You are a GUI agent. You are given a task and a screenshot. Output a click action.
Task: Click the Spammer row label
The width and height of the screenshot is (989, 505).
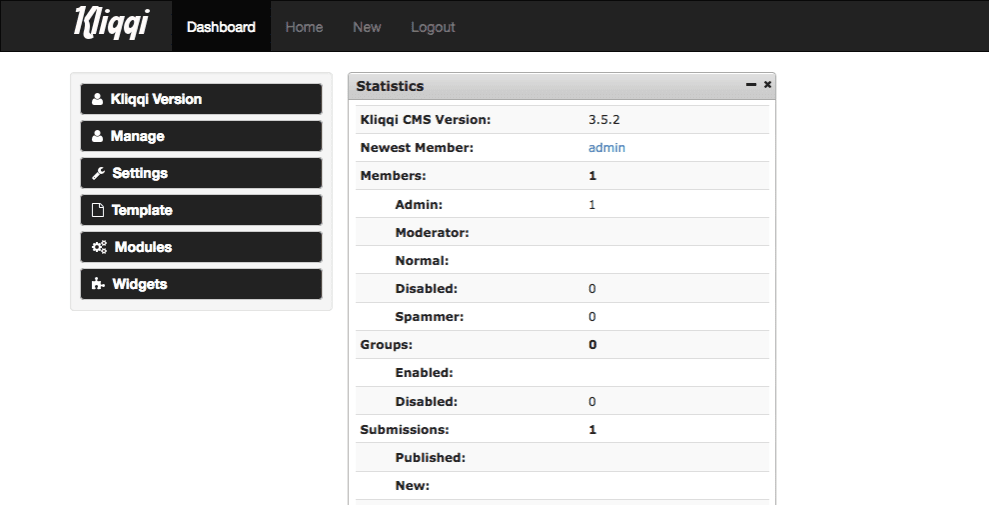point(430,316)
